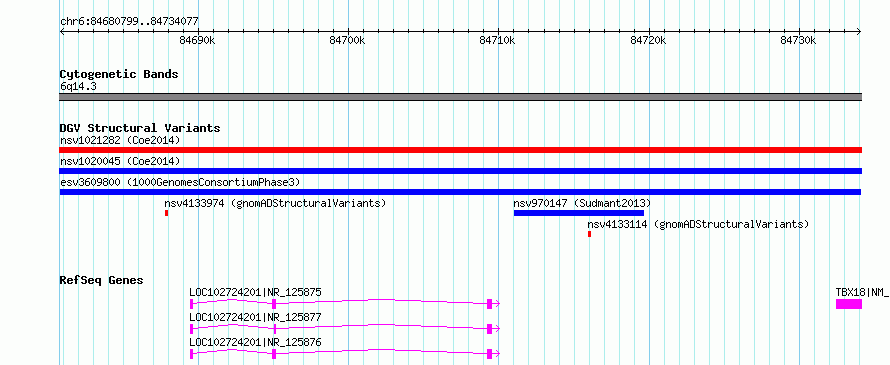
Task: Click the nsv1021282 red variant bar
Action: (x=460, y=150)
